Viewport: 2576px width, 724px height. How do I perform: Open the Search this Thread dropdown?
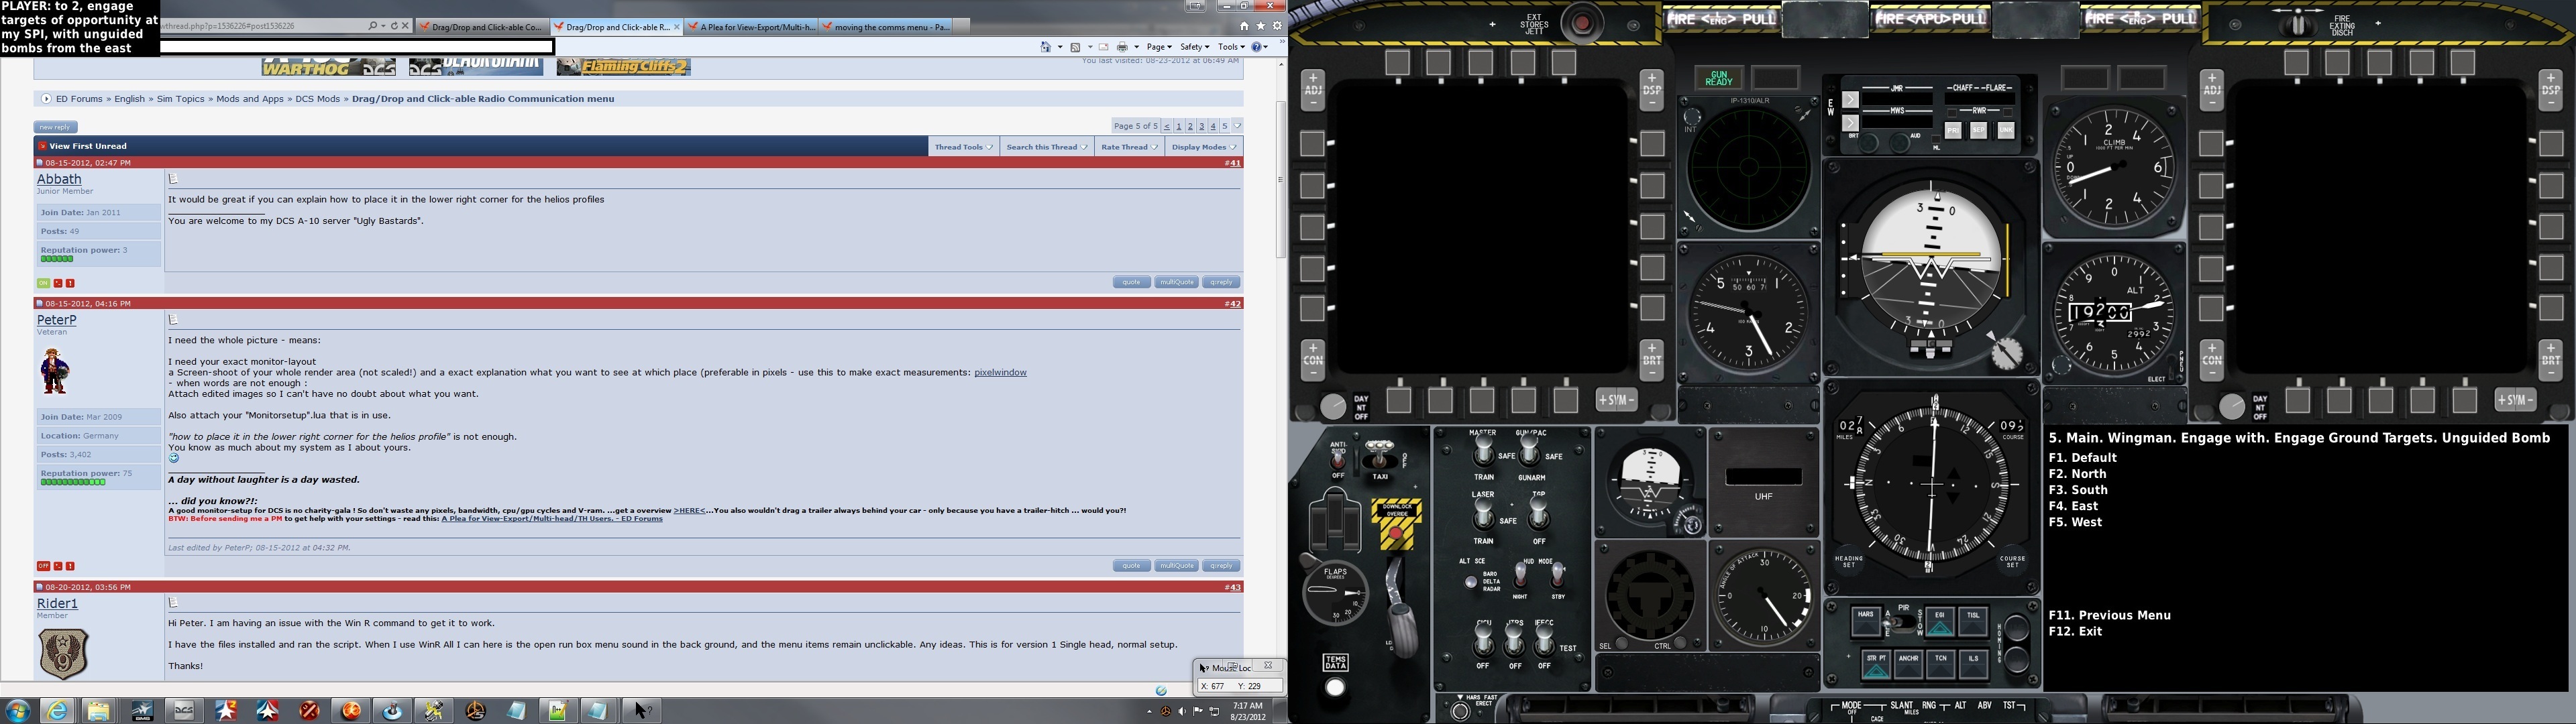(1047, 147)
